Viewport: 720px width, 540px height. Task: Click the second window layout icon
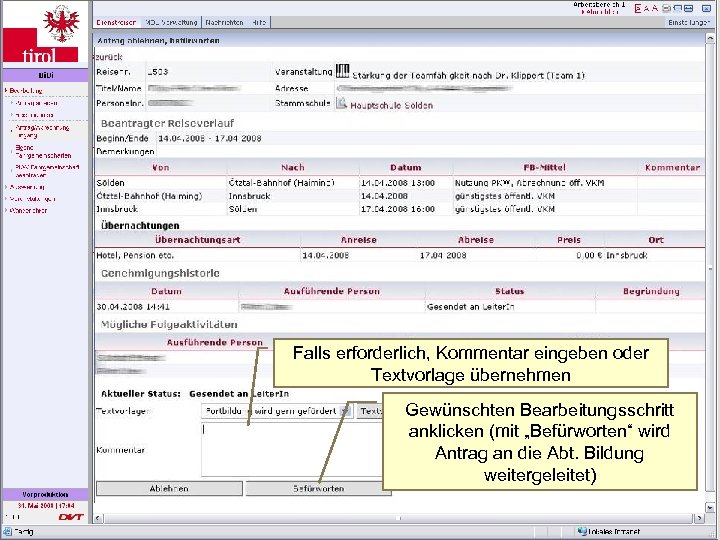(688, 8)
